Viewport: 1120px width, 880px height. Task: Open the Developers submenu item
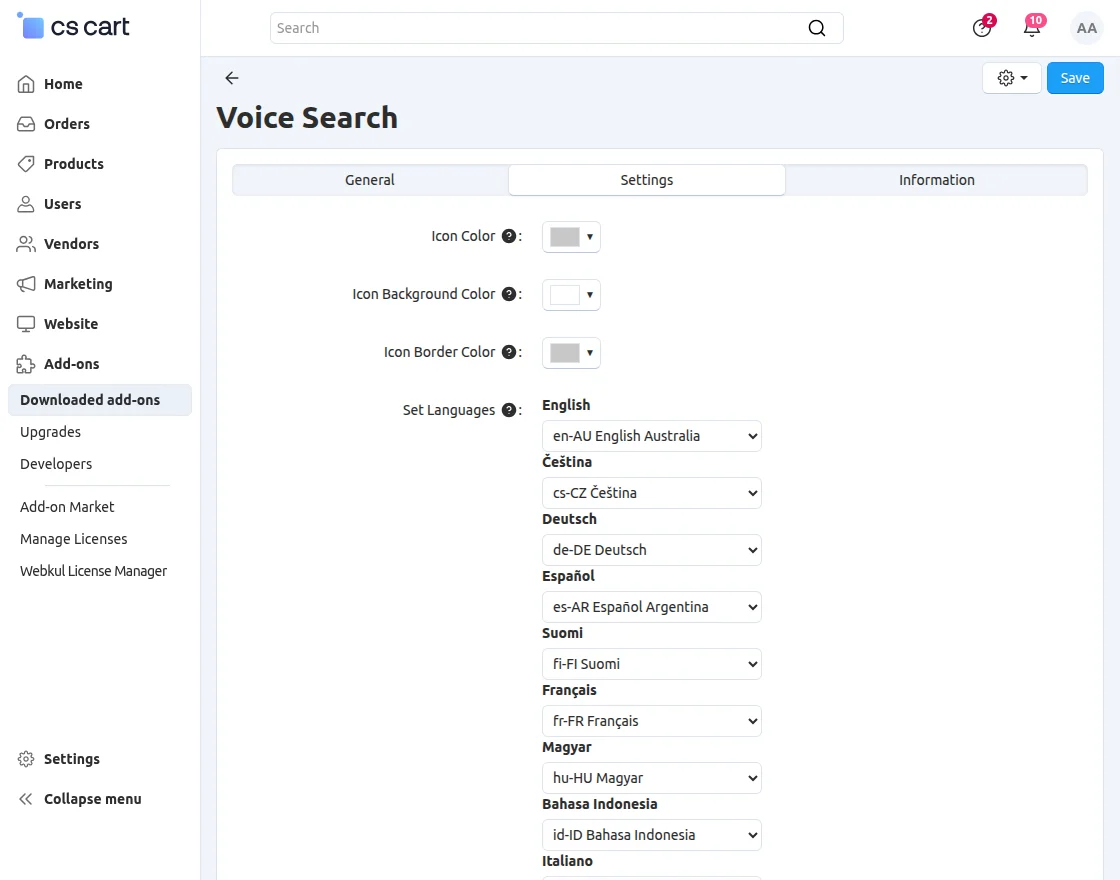(56, 464)
